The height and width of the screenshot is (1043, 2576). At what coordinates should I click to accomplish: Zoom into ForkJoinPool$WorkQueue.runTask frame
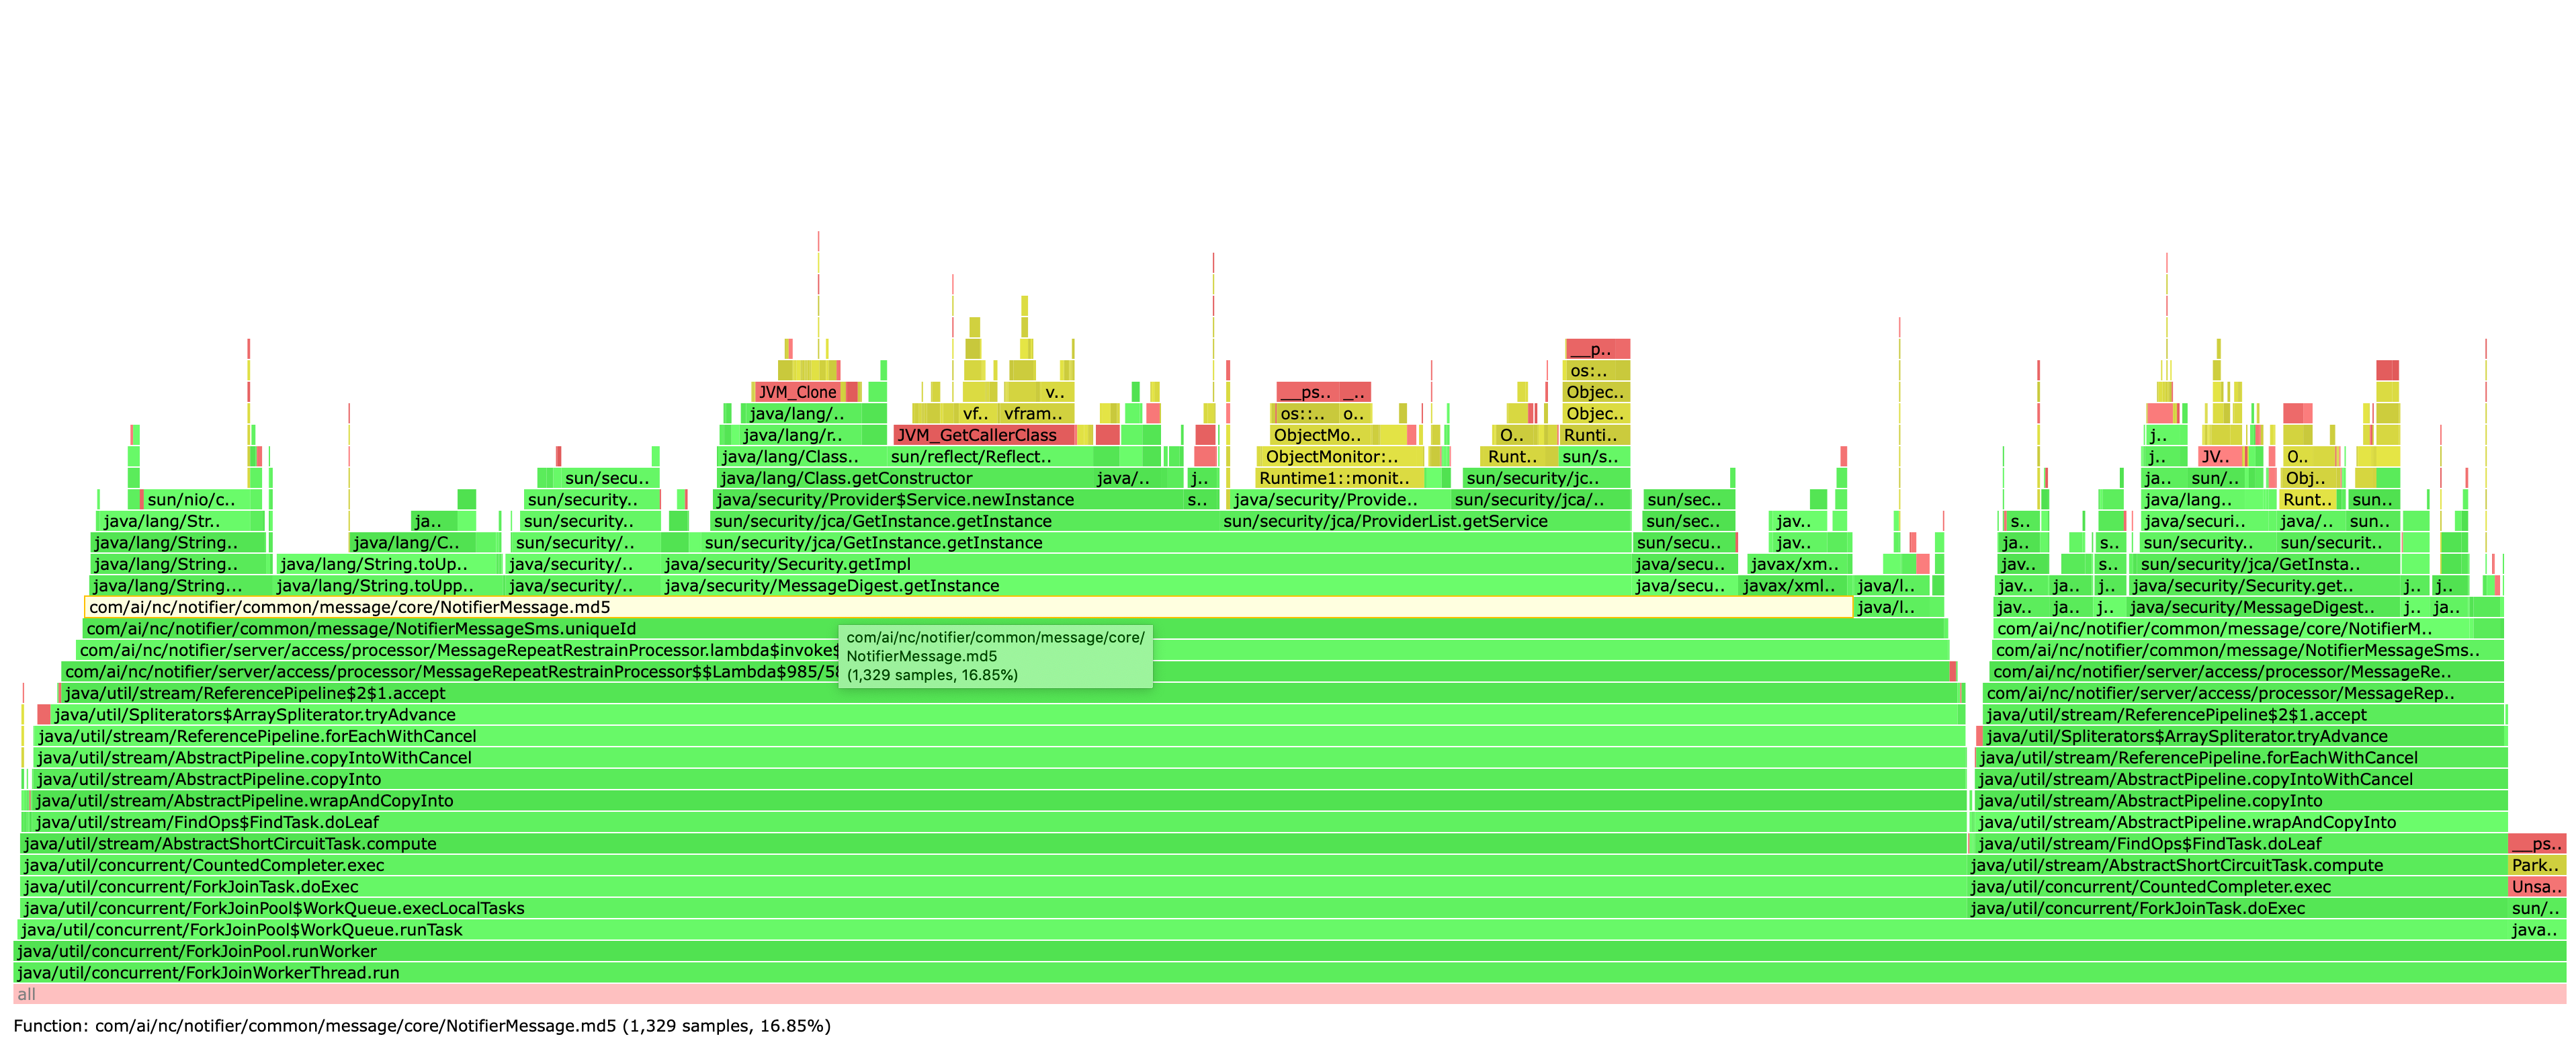click(1263, 930)
